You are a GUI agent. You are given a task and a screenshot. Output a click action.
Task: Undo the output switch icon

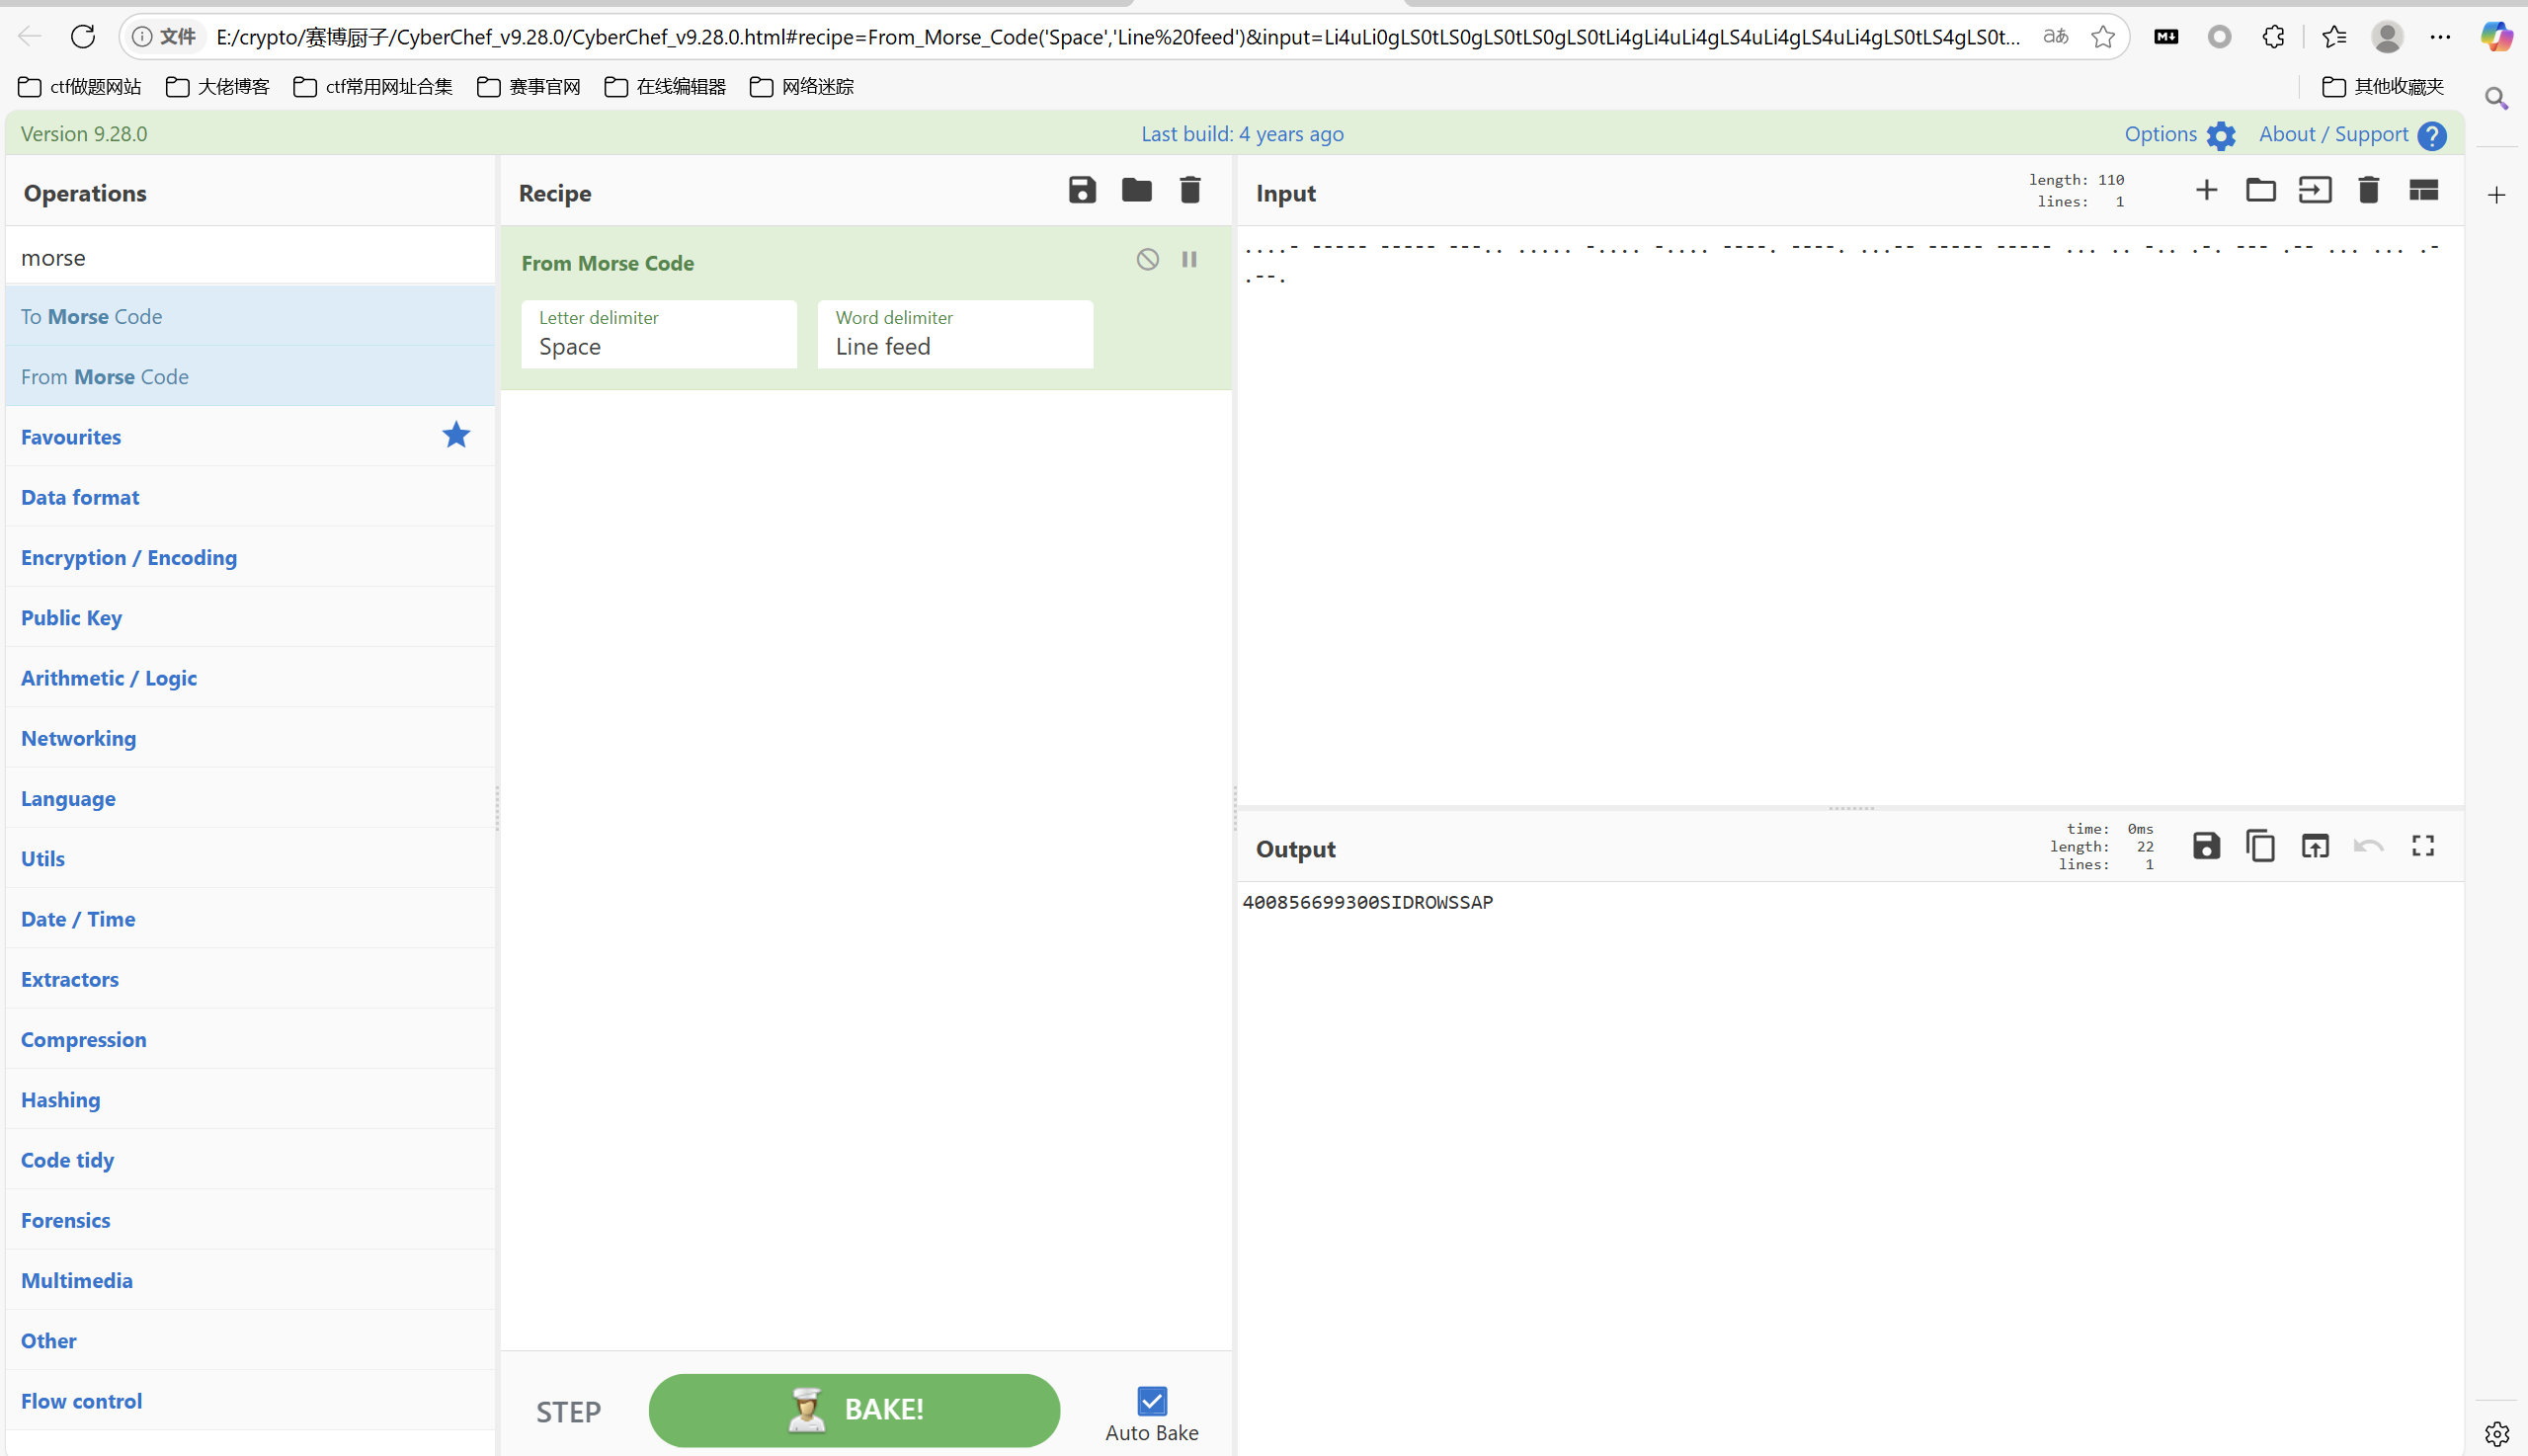tap(2369, 846)
